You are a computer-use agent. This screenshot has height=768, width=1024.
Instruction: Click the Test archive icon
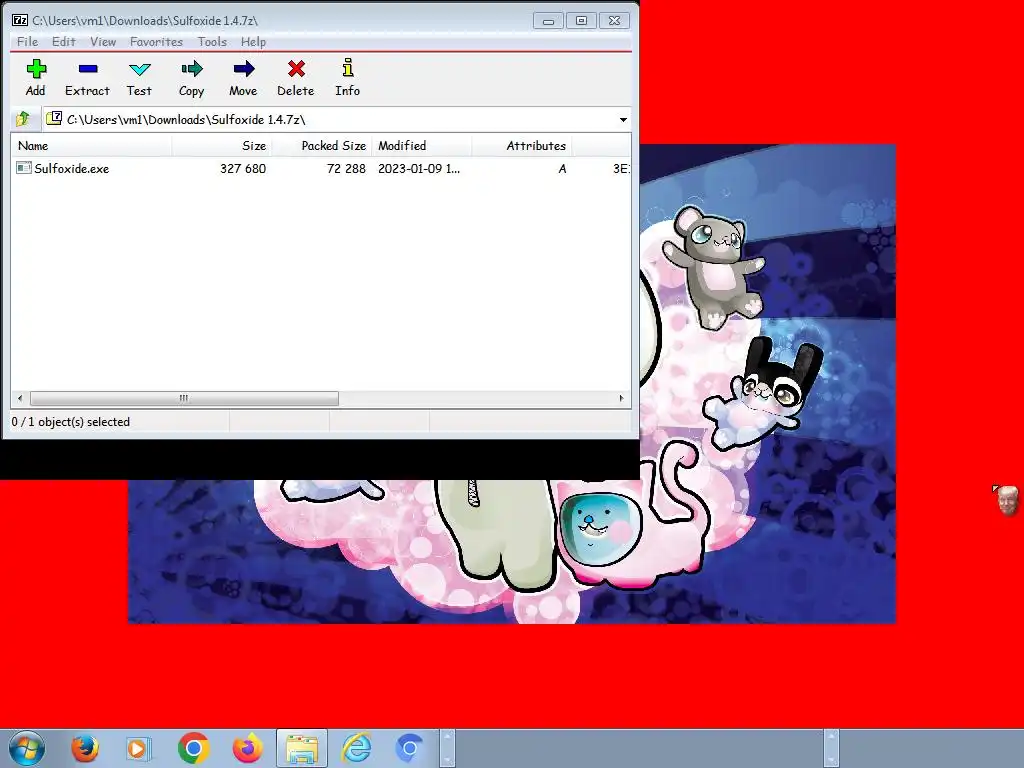click(x=139, y=69)
